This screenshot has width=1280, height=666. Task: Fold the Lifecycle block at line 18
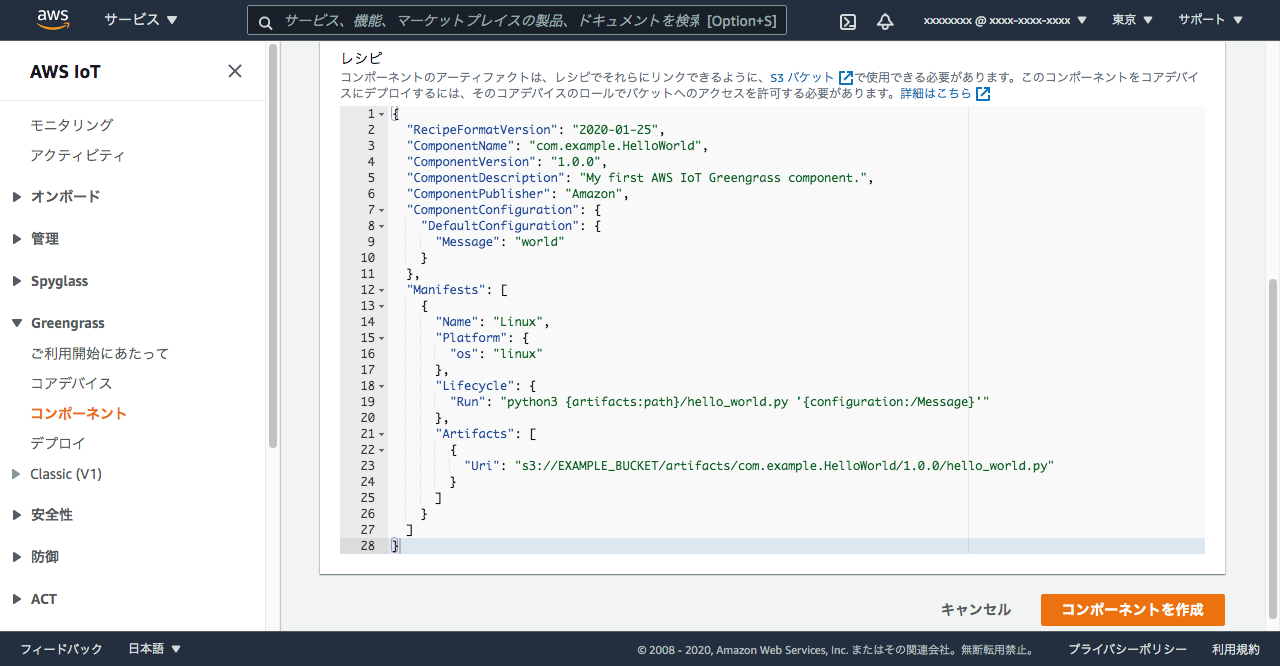(x=381, y=386)
